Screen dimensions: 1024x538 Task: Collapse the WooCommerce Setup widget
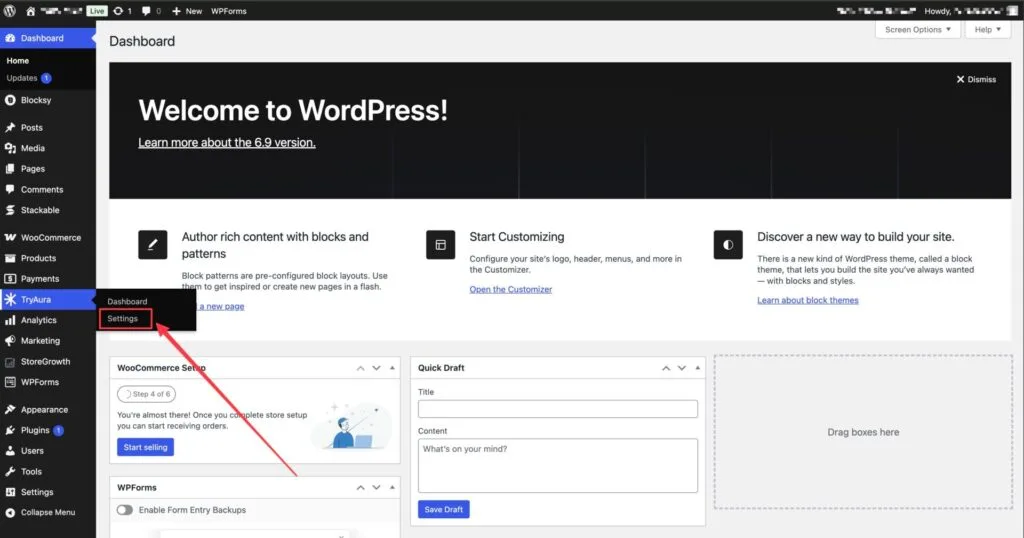pos(392,368)
